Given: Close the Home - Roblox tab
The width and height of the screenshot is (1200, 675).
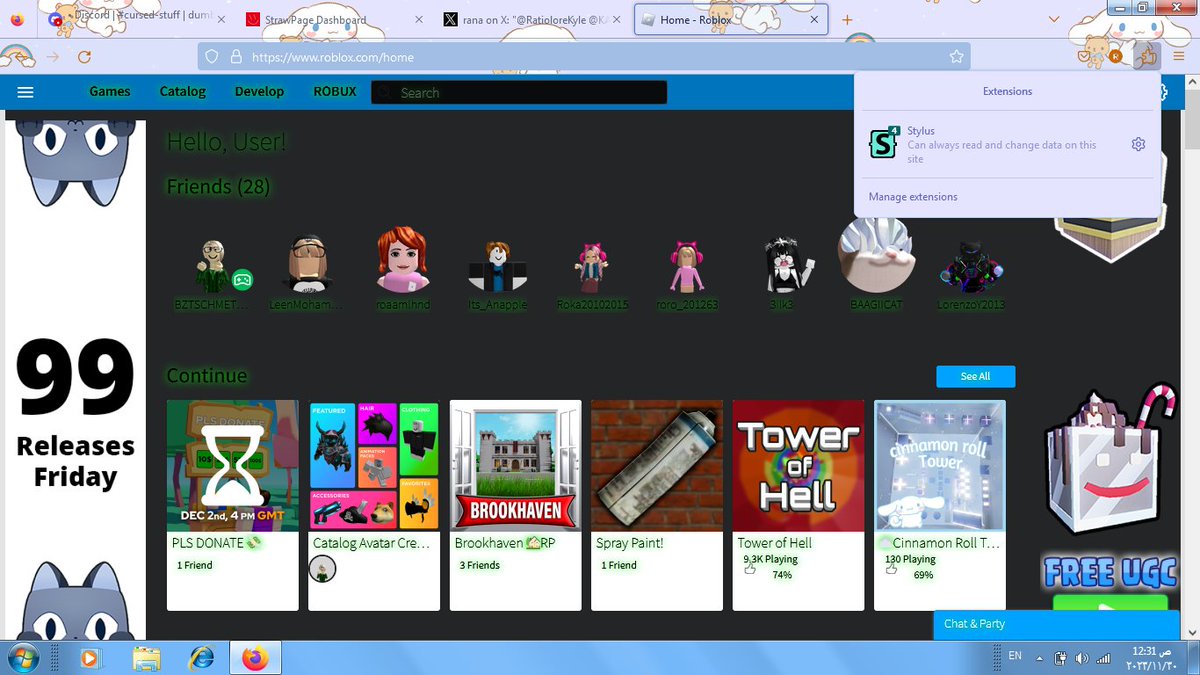Looking at the screenshot, I should click(x=814, y=20).
